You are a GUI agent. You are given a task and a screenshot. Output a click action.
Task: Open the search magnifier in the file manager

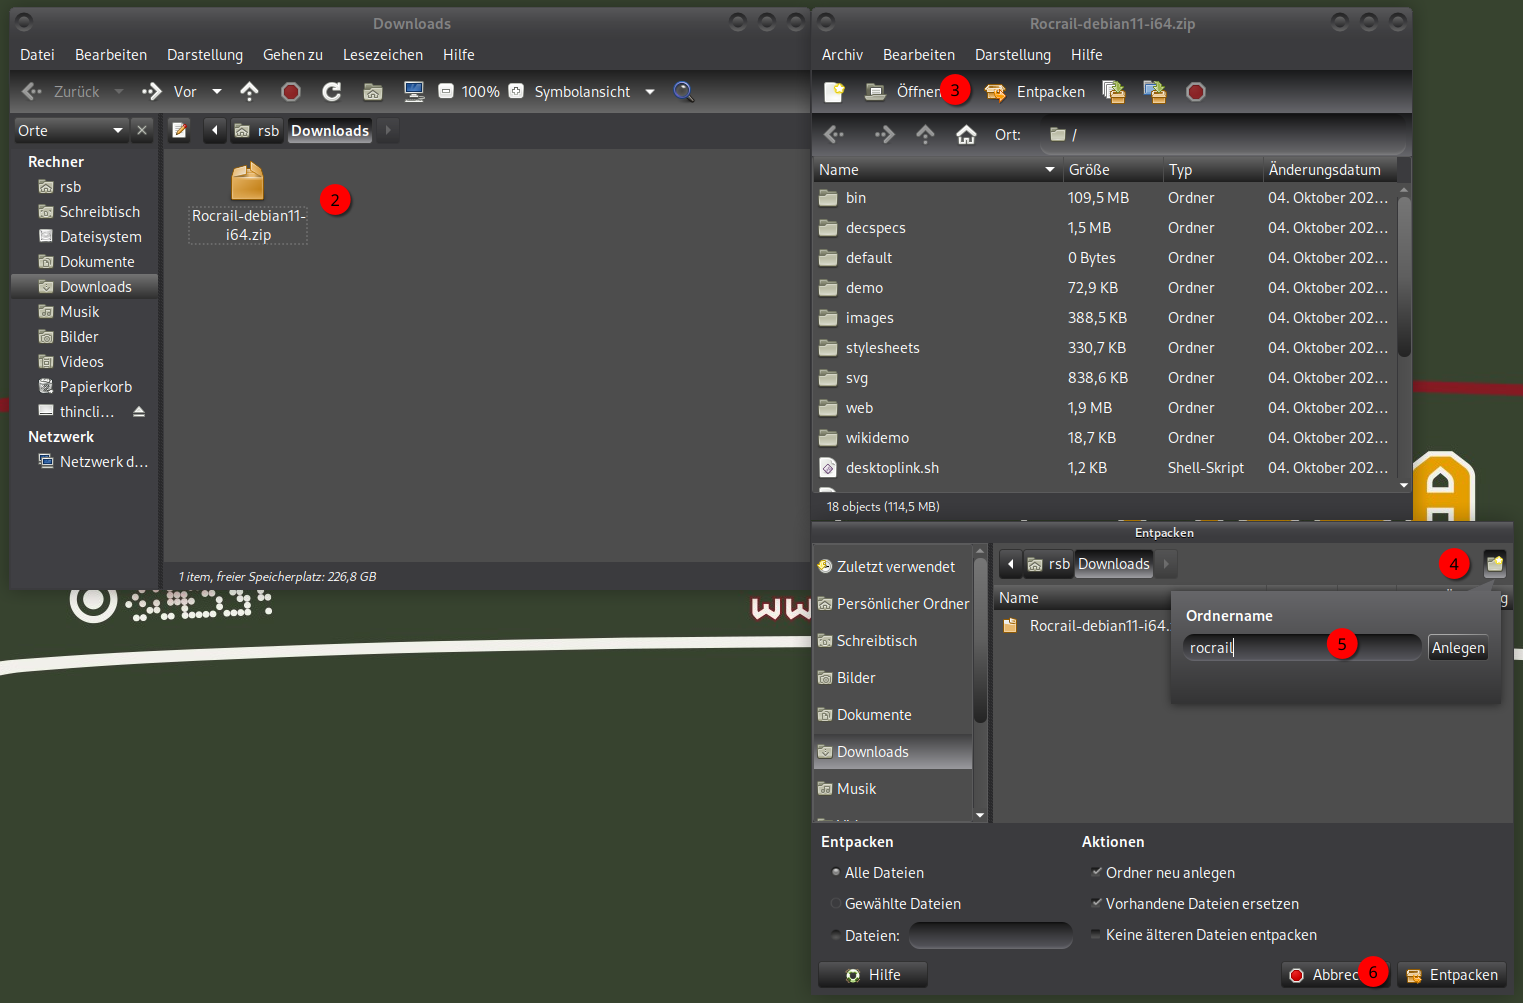683,92
